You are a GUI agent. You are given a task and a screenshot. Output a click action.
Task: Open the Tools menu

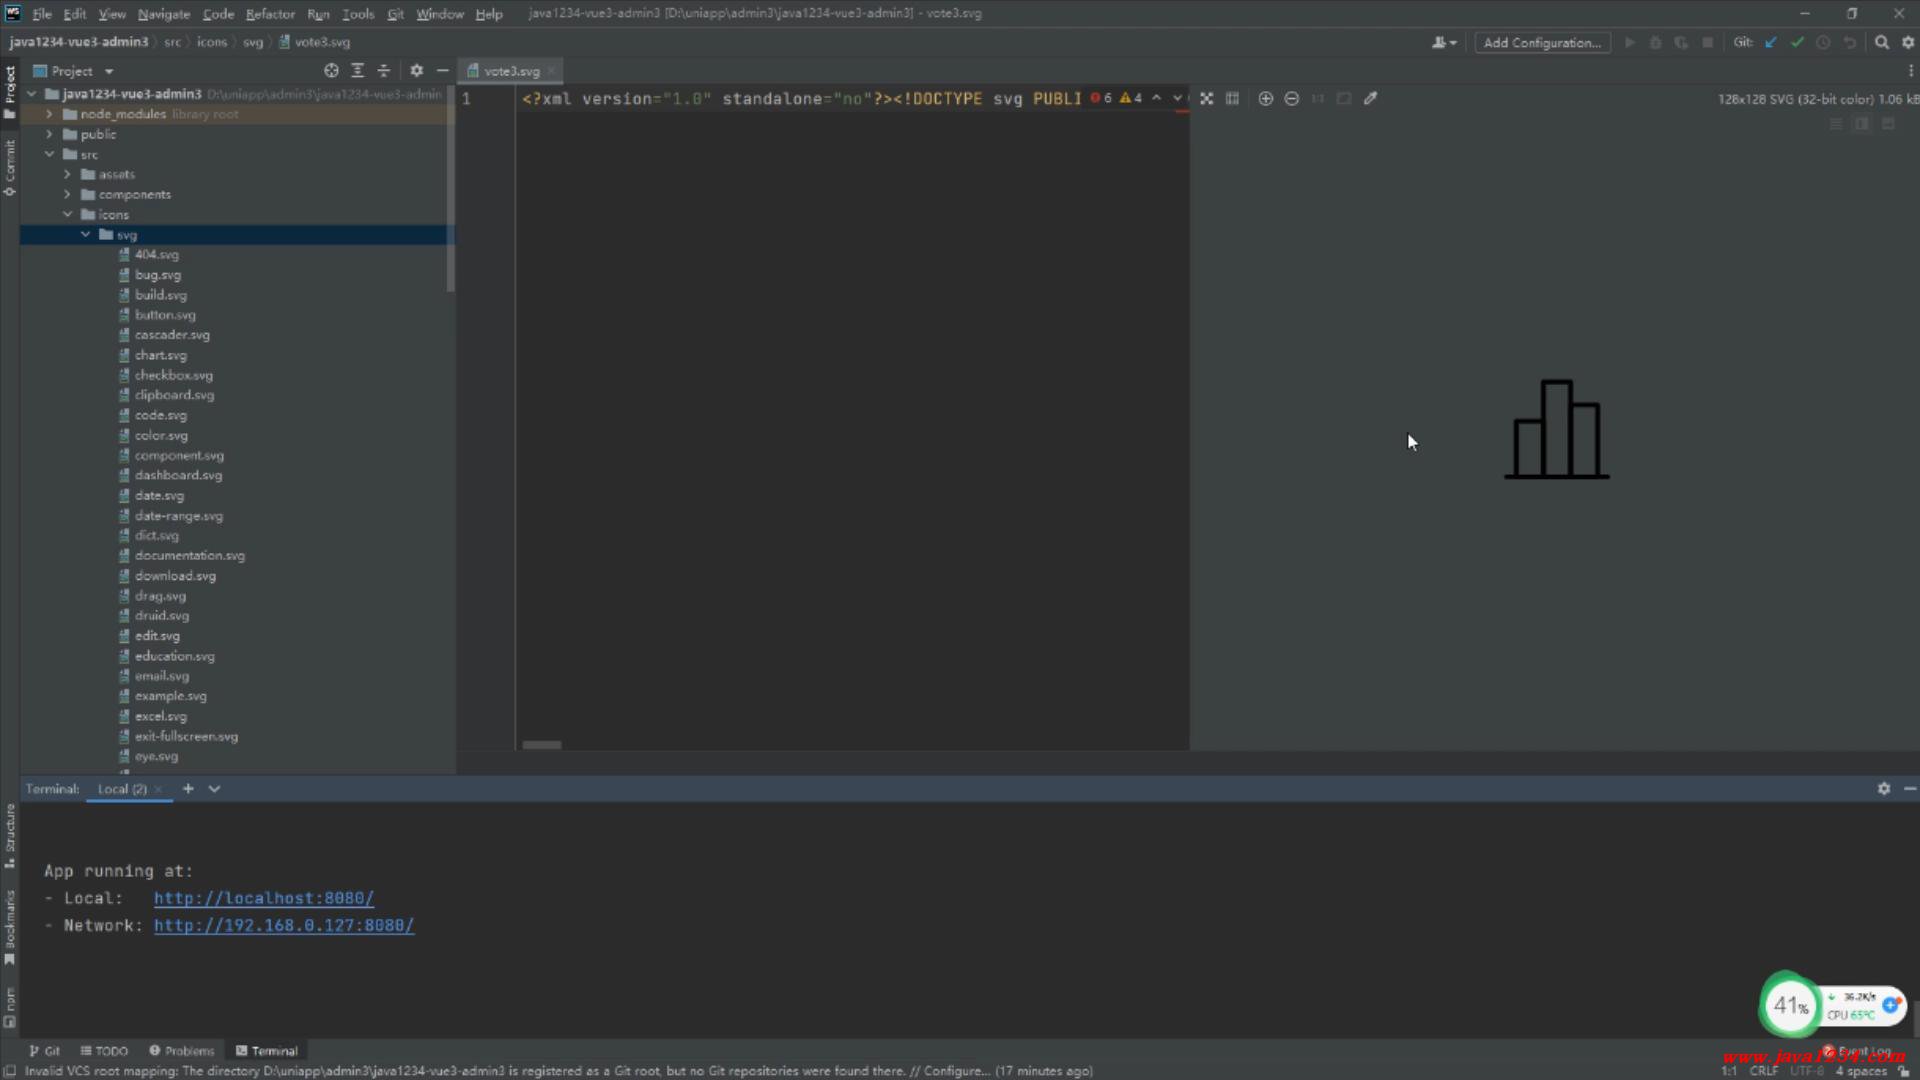[x=358, y=14]
